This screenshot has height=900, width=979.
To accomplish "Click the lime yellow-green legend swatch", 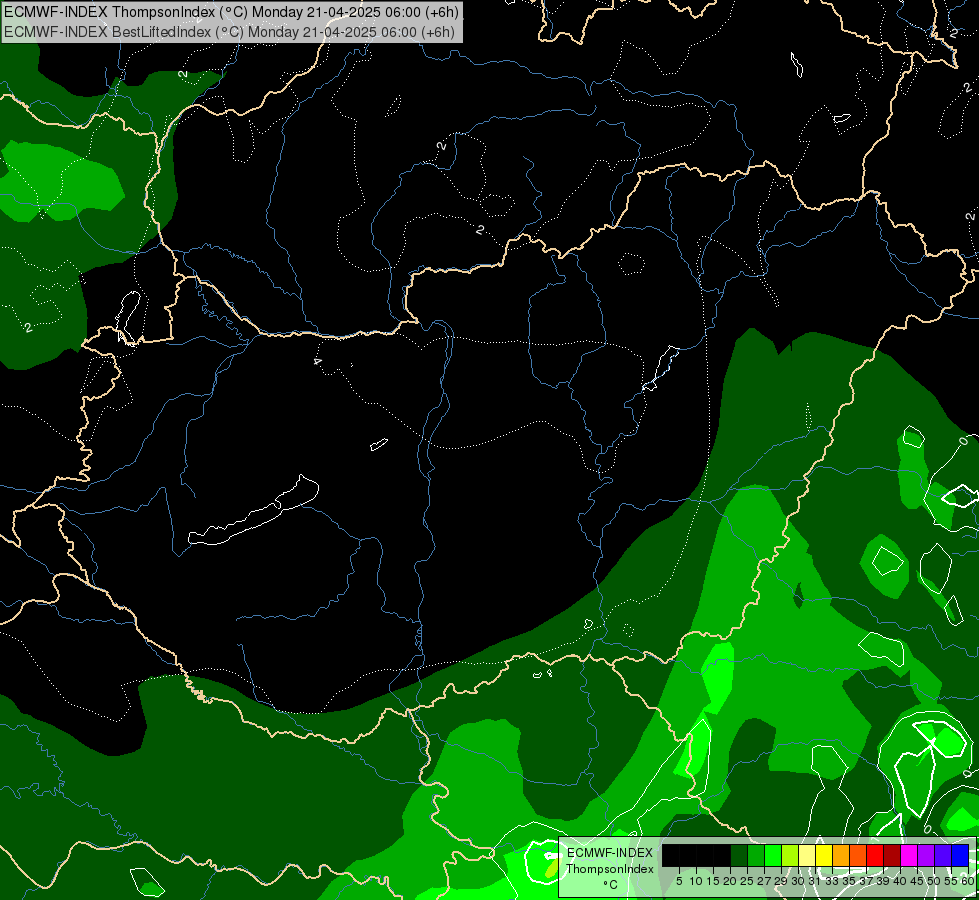I will [790, 855].
